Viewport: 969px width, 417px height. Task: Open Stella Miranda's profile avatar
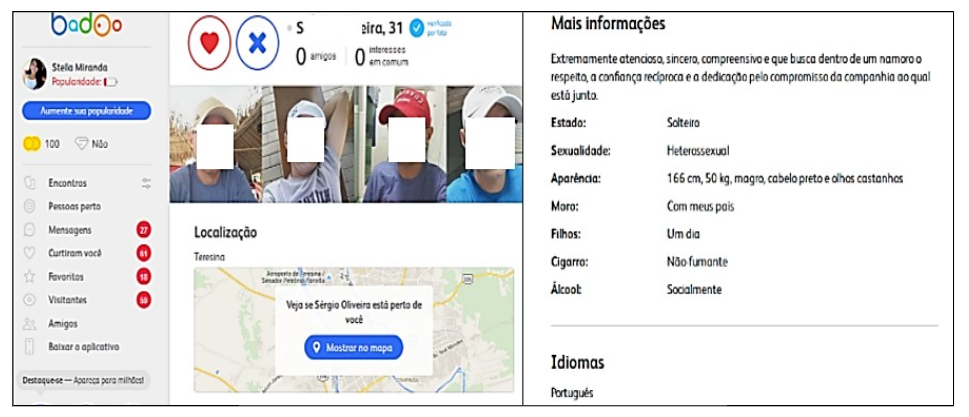(x=35, y=74)
